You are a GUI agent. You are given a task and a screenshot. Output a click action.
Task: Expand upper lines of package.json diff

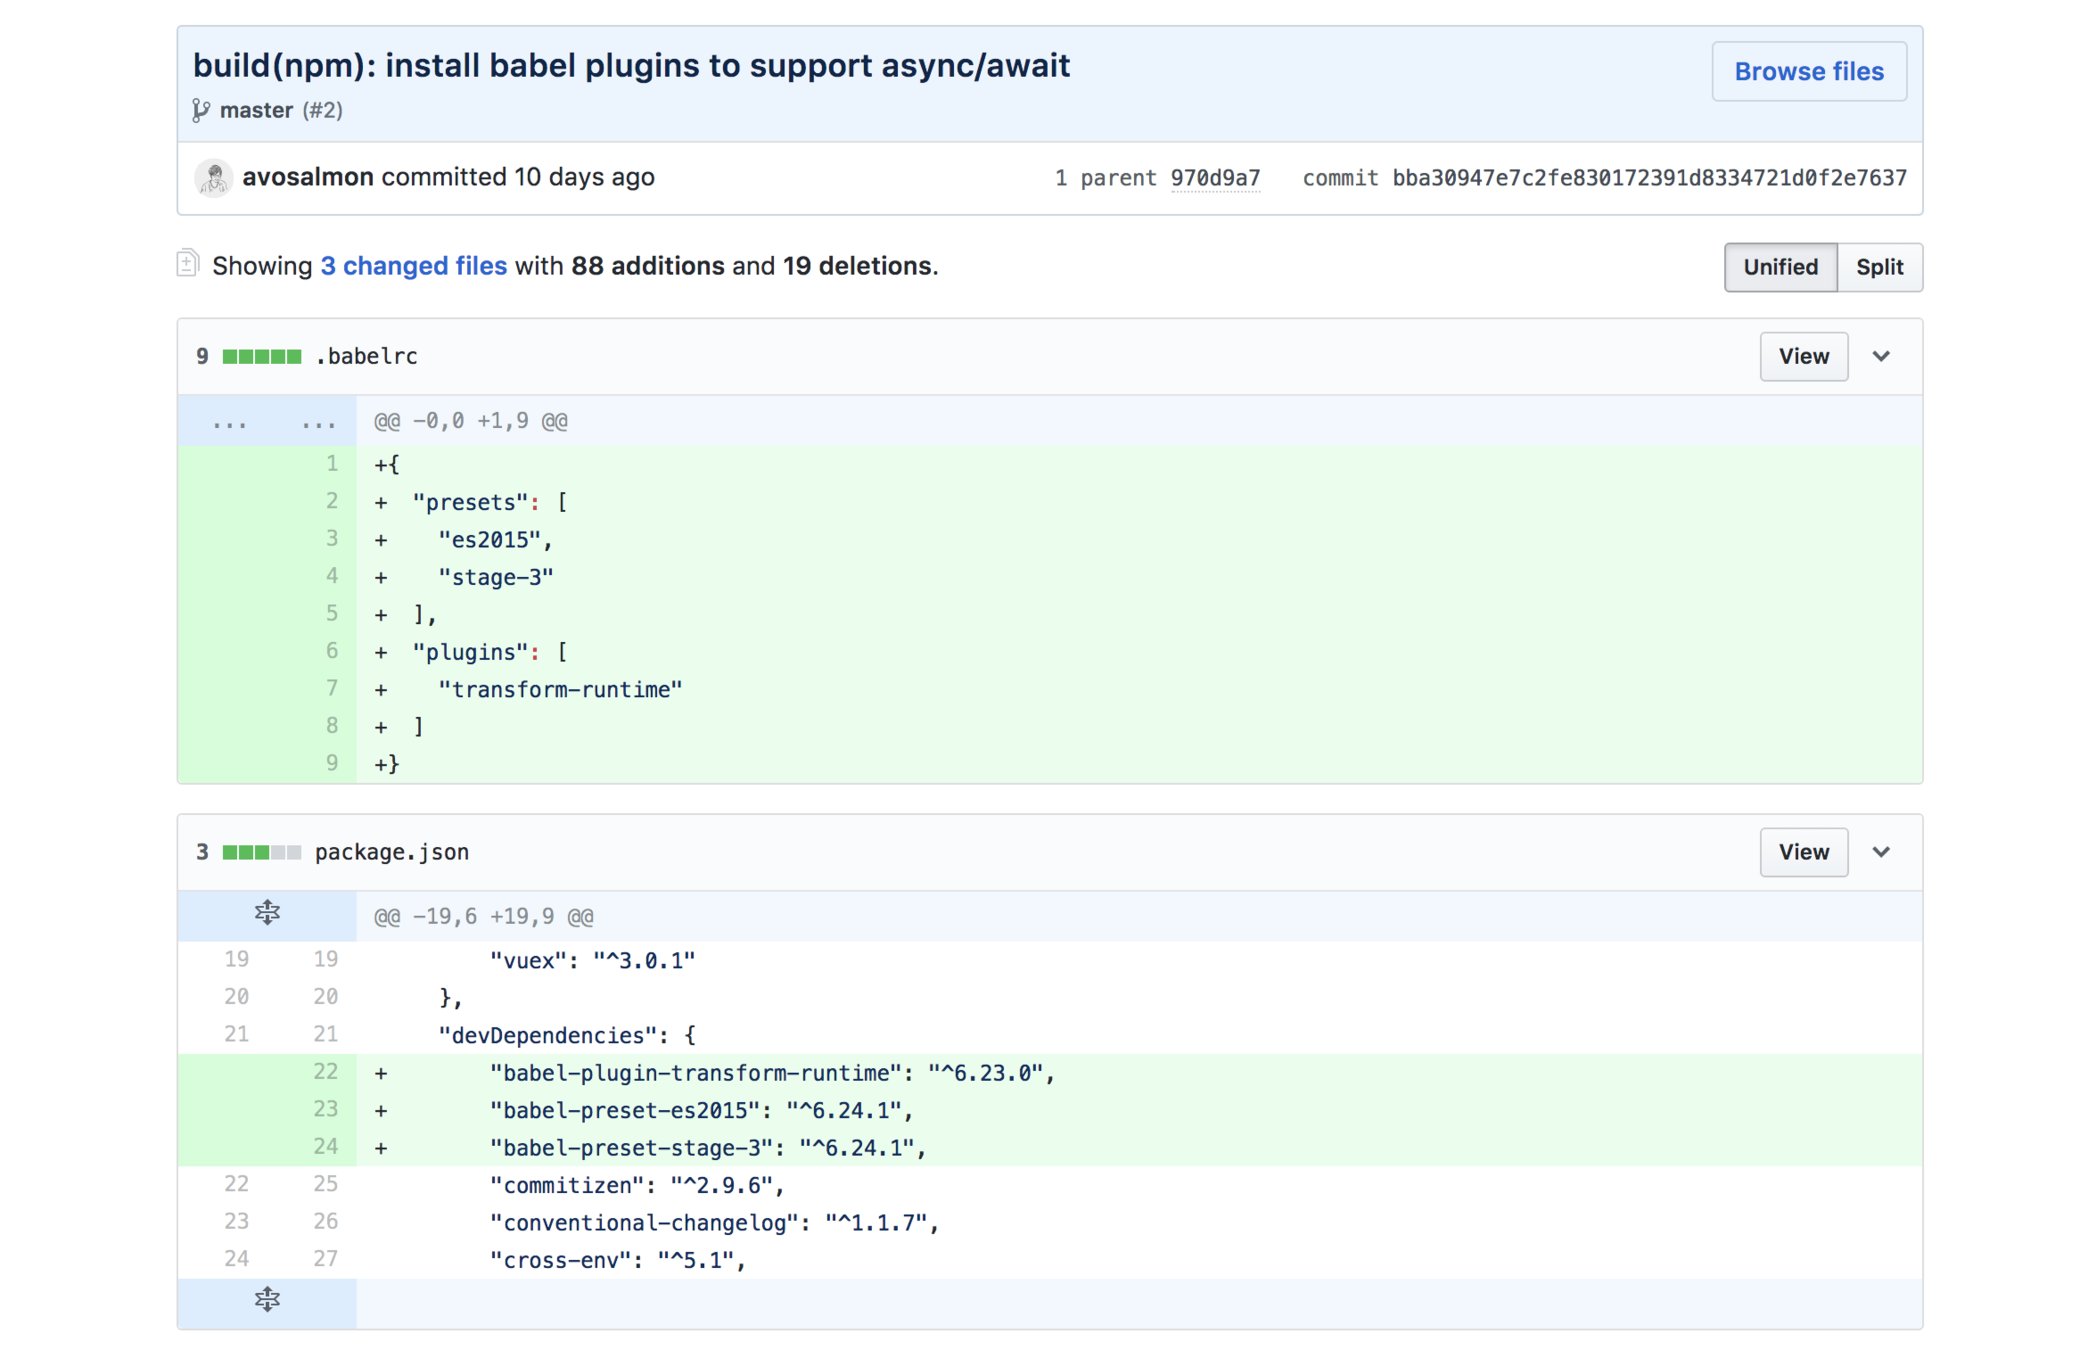click(267, 914)
